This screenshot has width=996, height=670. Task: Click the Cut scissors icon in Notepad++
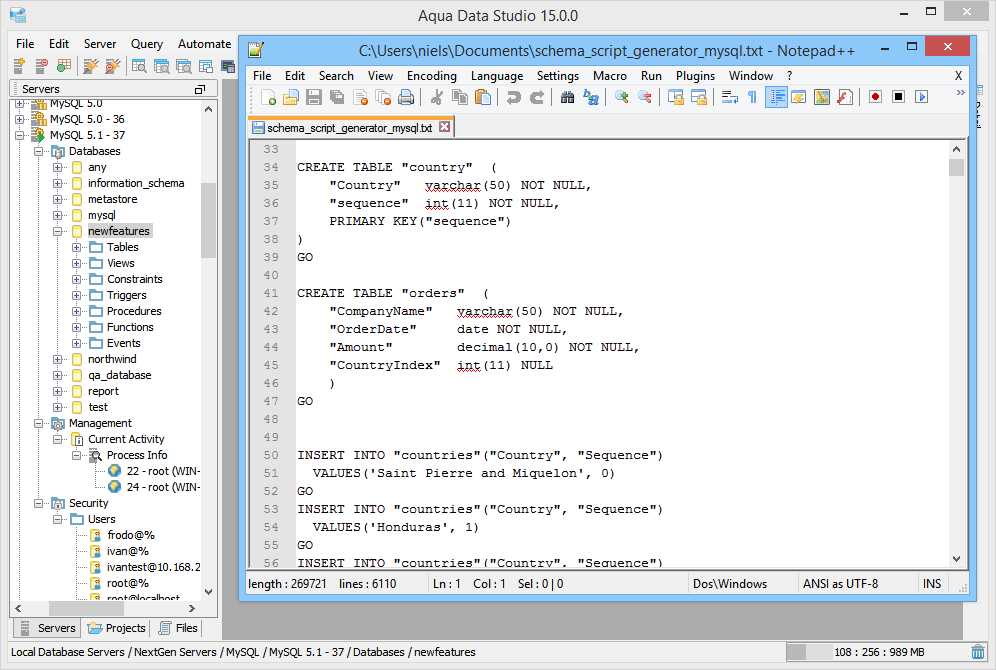[x=436, y=97]
